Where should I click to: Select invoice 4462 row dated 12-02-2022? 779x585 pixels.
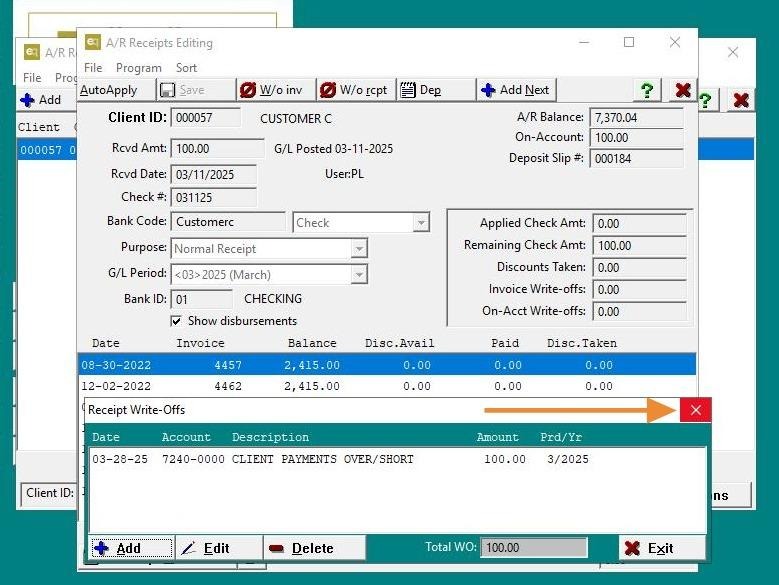[387, 386]
